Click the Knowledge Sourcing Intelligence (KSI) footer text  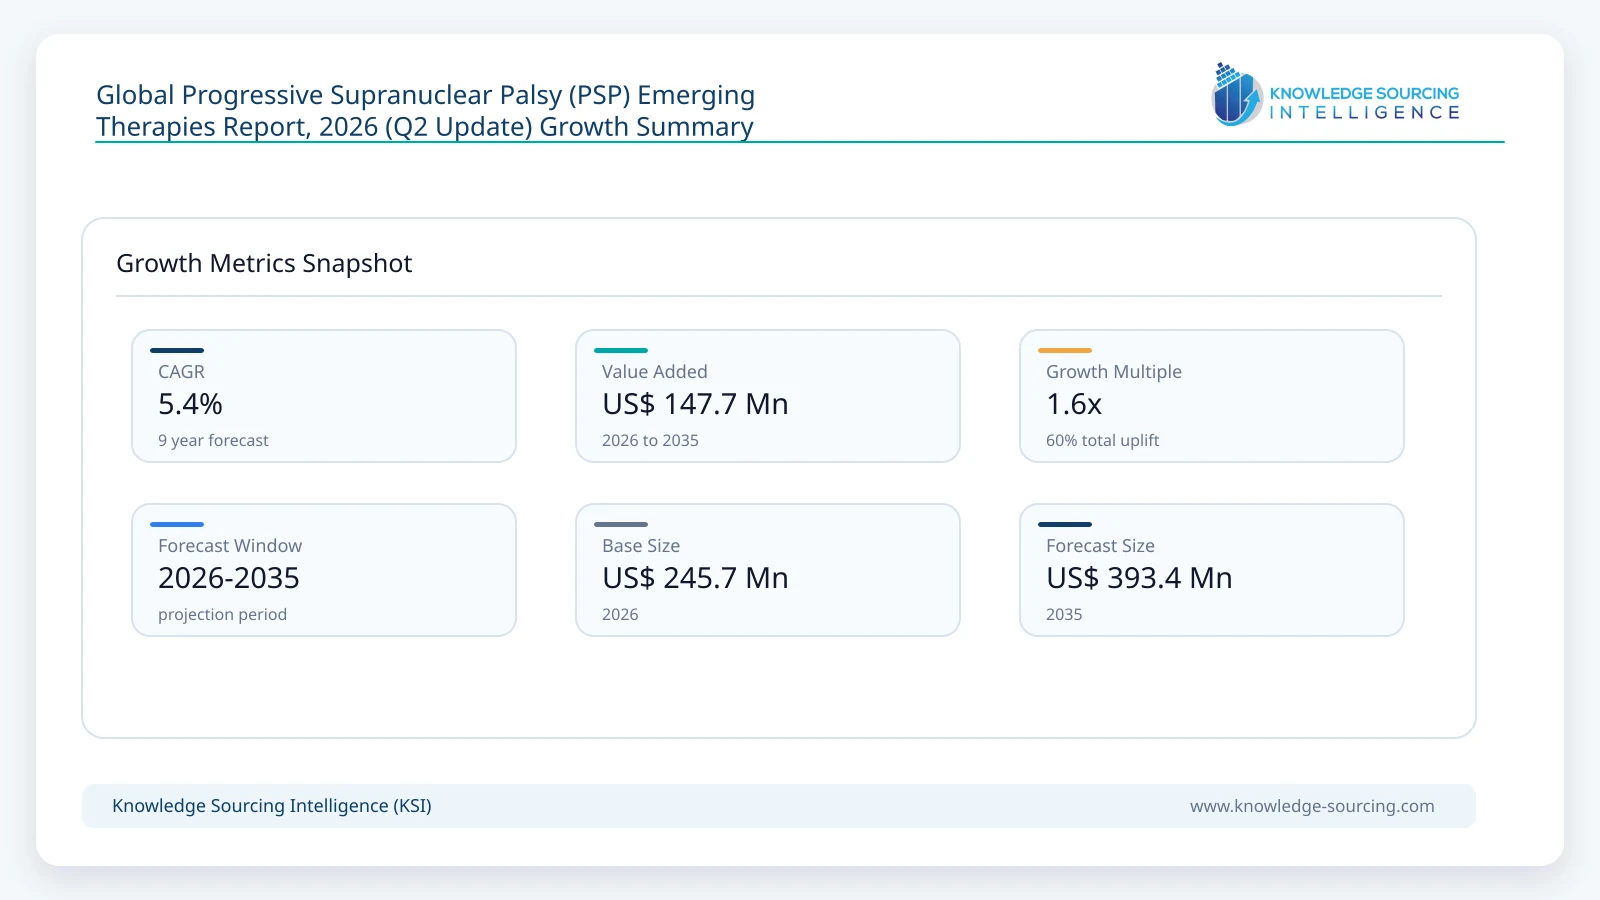tap(272, 806)
